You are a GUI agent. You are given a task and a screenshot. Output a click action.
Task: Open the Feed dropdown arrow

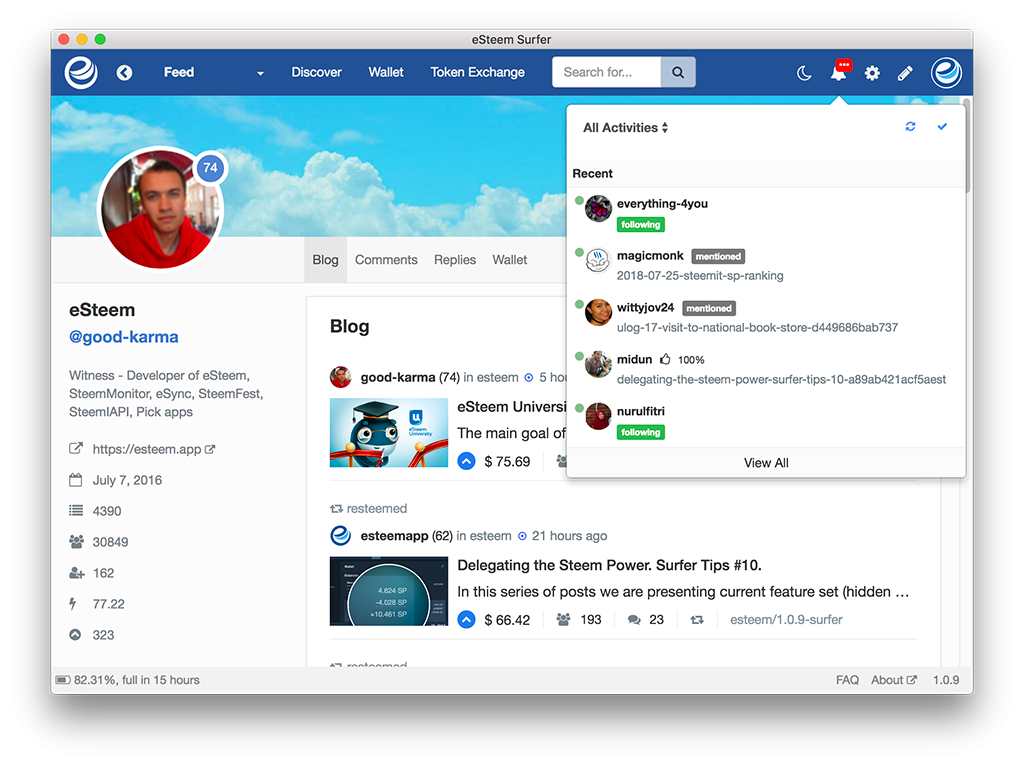[260, 73]
